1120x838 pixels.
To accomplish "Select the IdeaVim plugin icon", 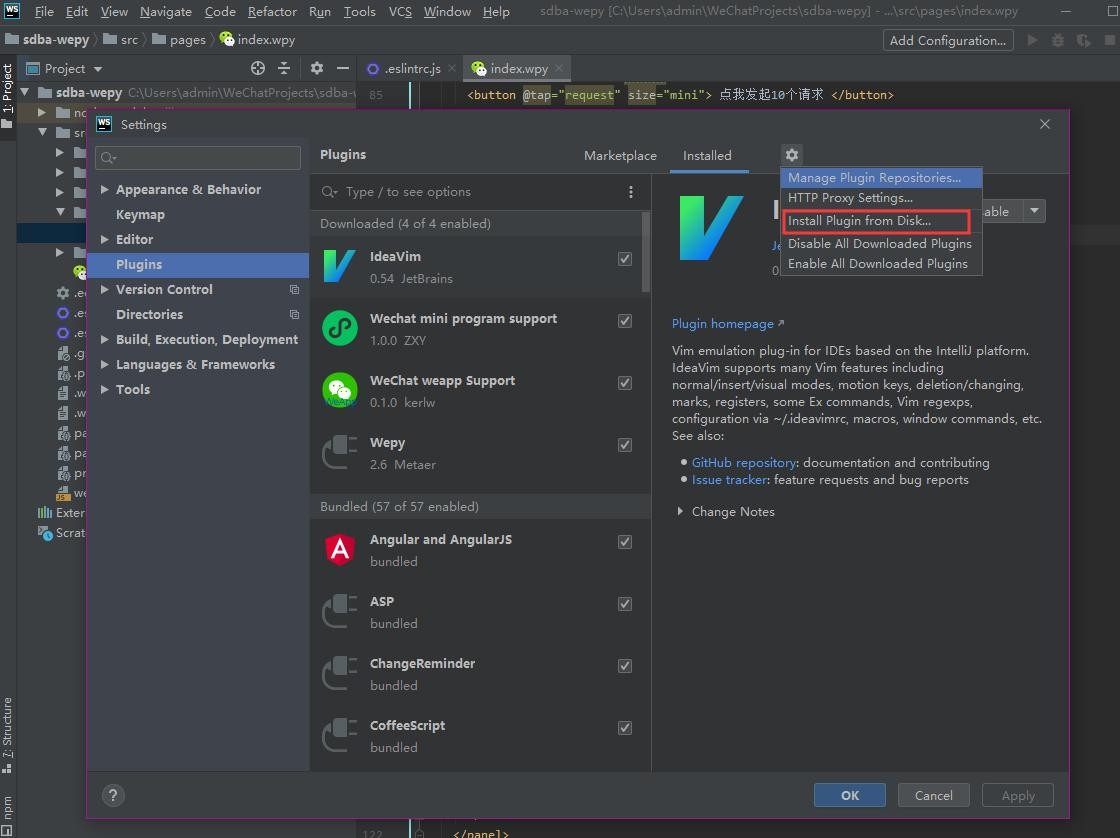I will [339, 266].
